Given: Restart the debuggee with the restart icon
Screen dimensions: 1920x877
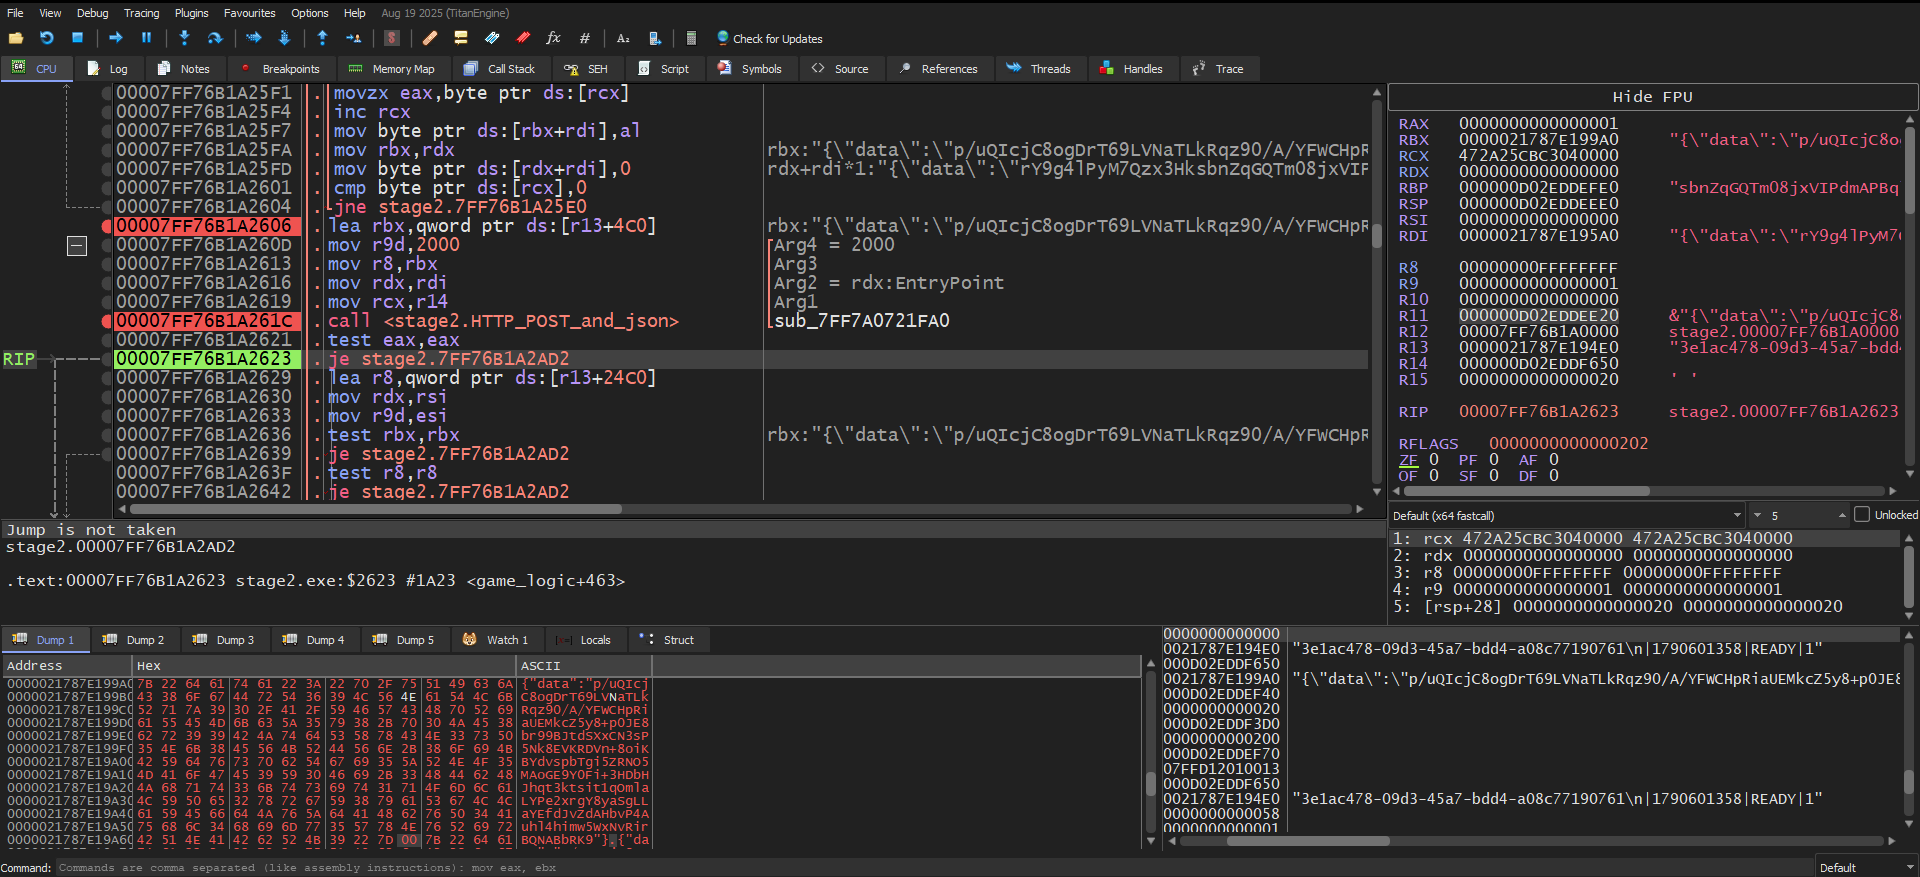Looking at the screenshot, I should coord(47,38).
